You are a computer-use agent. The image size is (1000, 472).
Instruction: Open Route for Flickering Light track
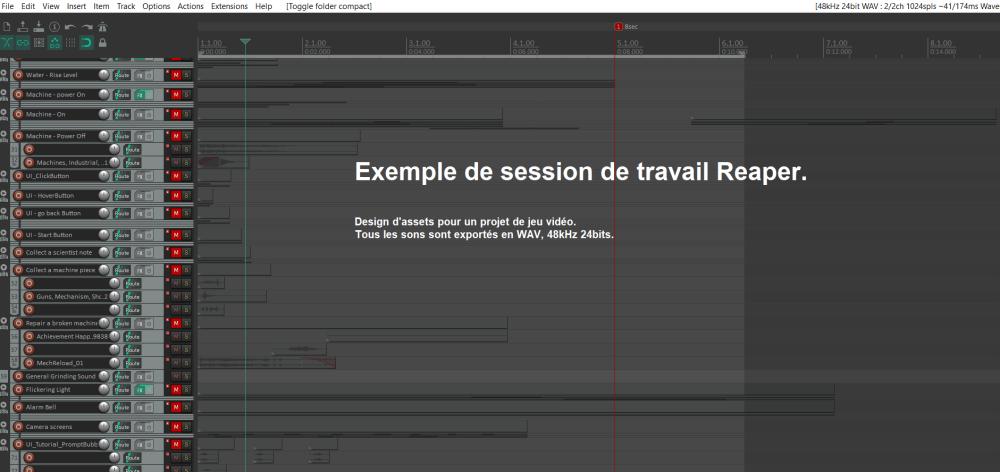[x=122, y=389]
